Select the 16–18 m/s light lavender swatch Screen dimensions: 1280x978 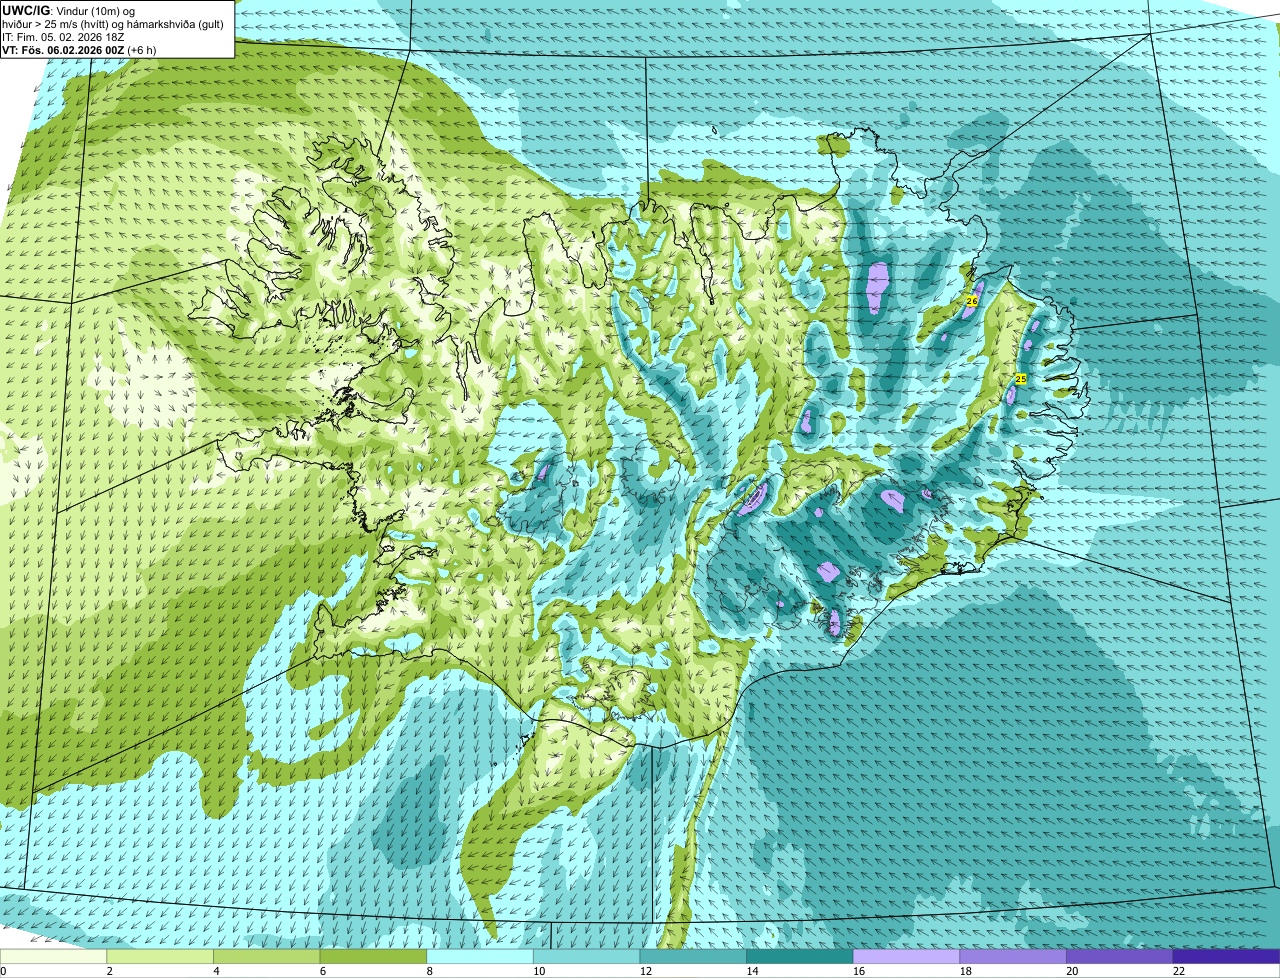point(906,956)
